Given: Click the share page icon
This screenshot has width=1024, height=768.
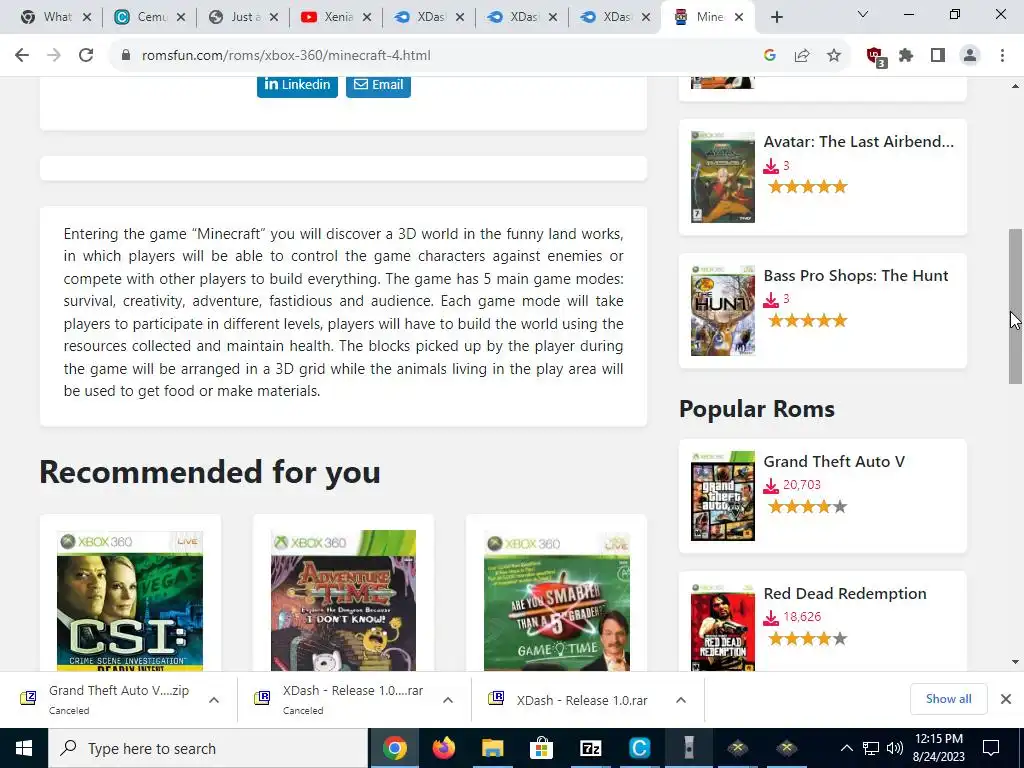Looking at the screenshot, I should pyautogui.click(x=802, y=56).
